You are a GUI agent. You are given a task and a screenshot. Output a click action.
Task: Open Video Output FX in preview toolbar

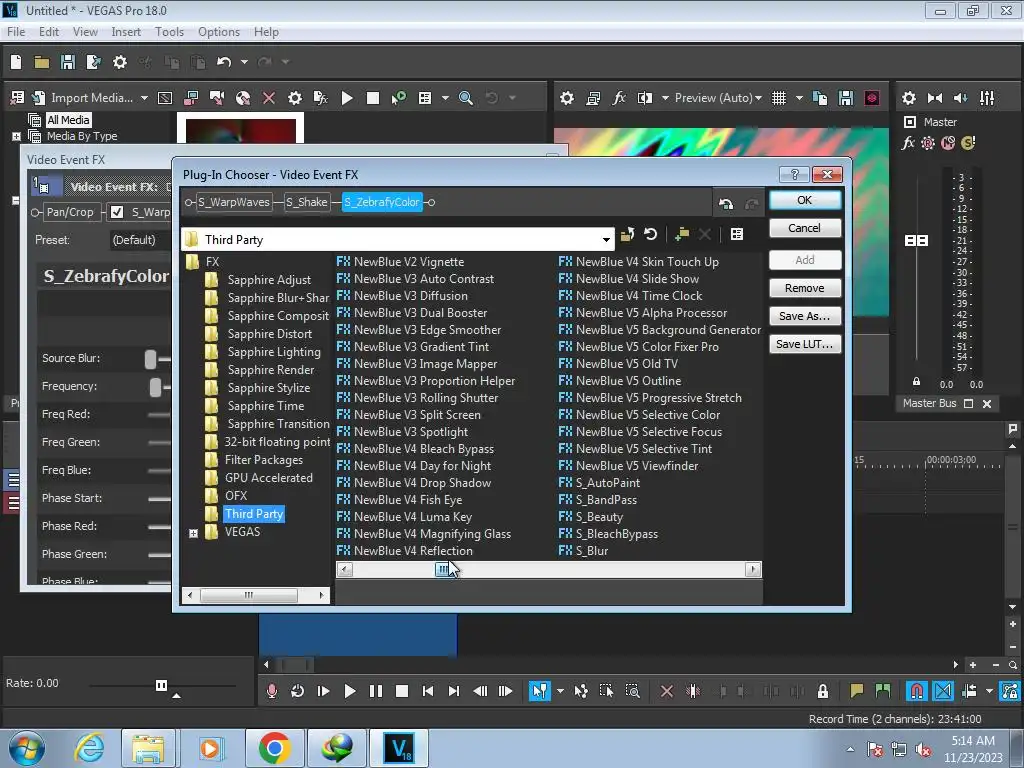619,98
